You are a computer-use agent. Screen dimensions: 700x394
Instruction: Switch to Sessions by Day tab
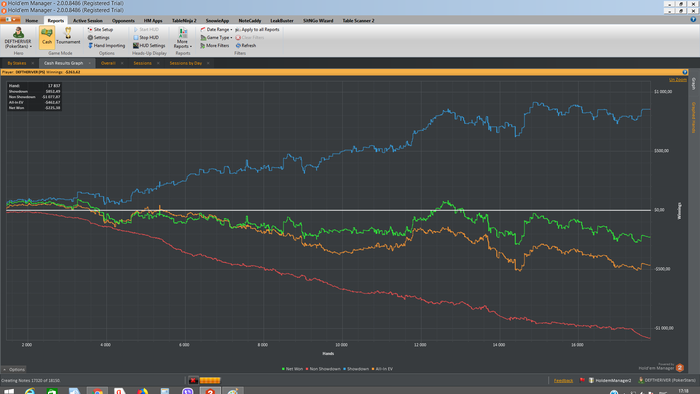tap(185, 63)
